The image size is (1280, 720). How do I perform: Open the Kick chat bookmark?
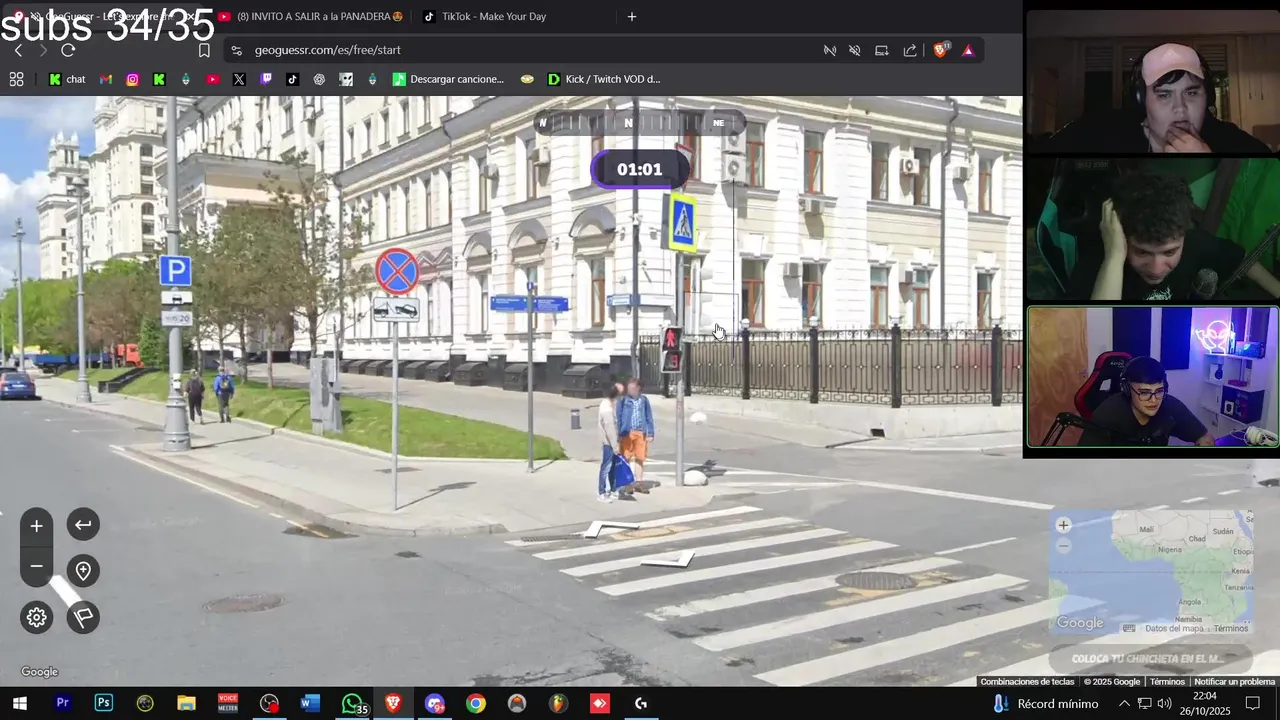67,79
